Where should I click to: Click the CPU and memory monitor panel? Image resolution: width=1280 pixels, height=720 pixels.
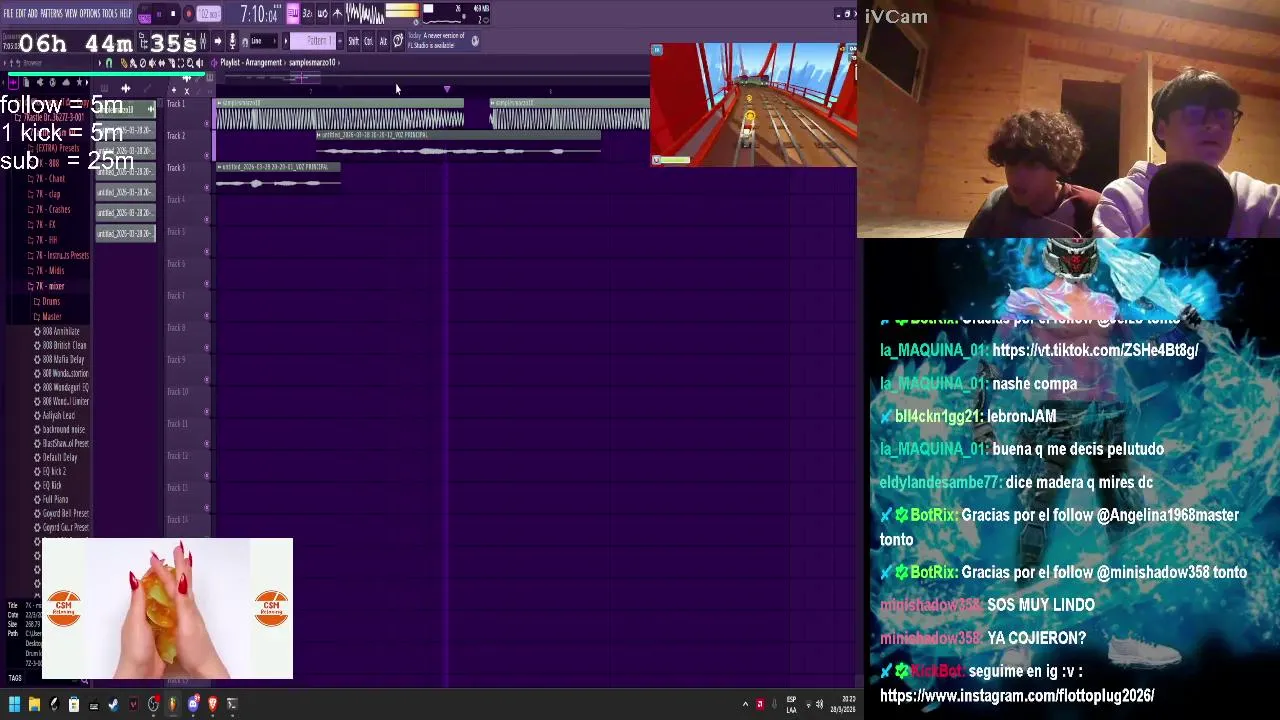pos(457,14)
